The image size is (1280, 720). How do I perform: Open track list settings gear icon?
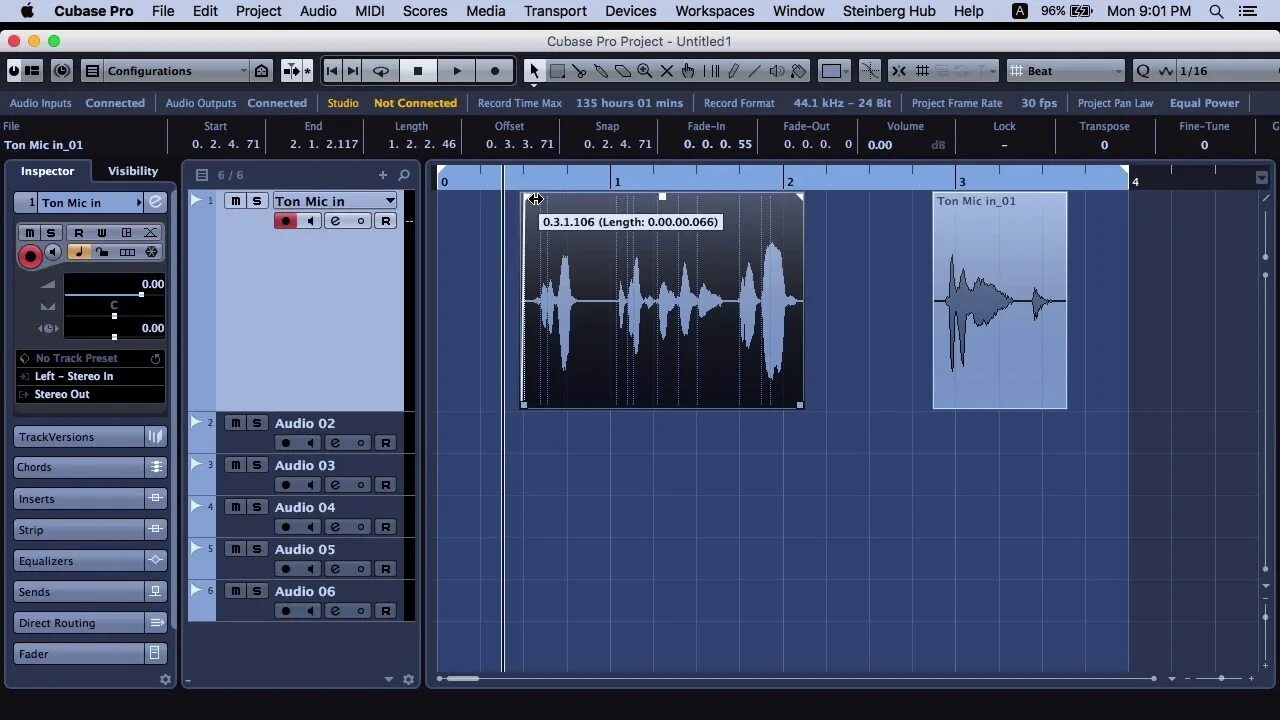click(x=408, y=680)
